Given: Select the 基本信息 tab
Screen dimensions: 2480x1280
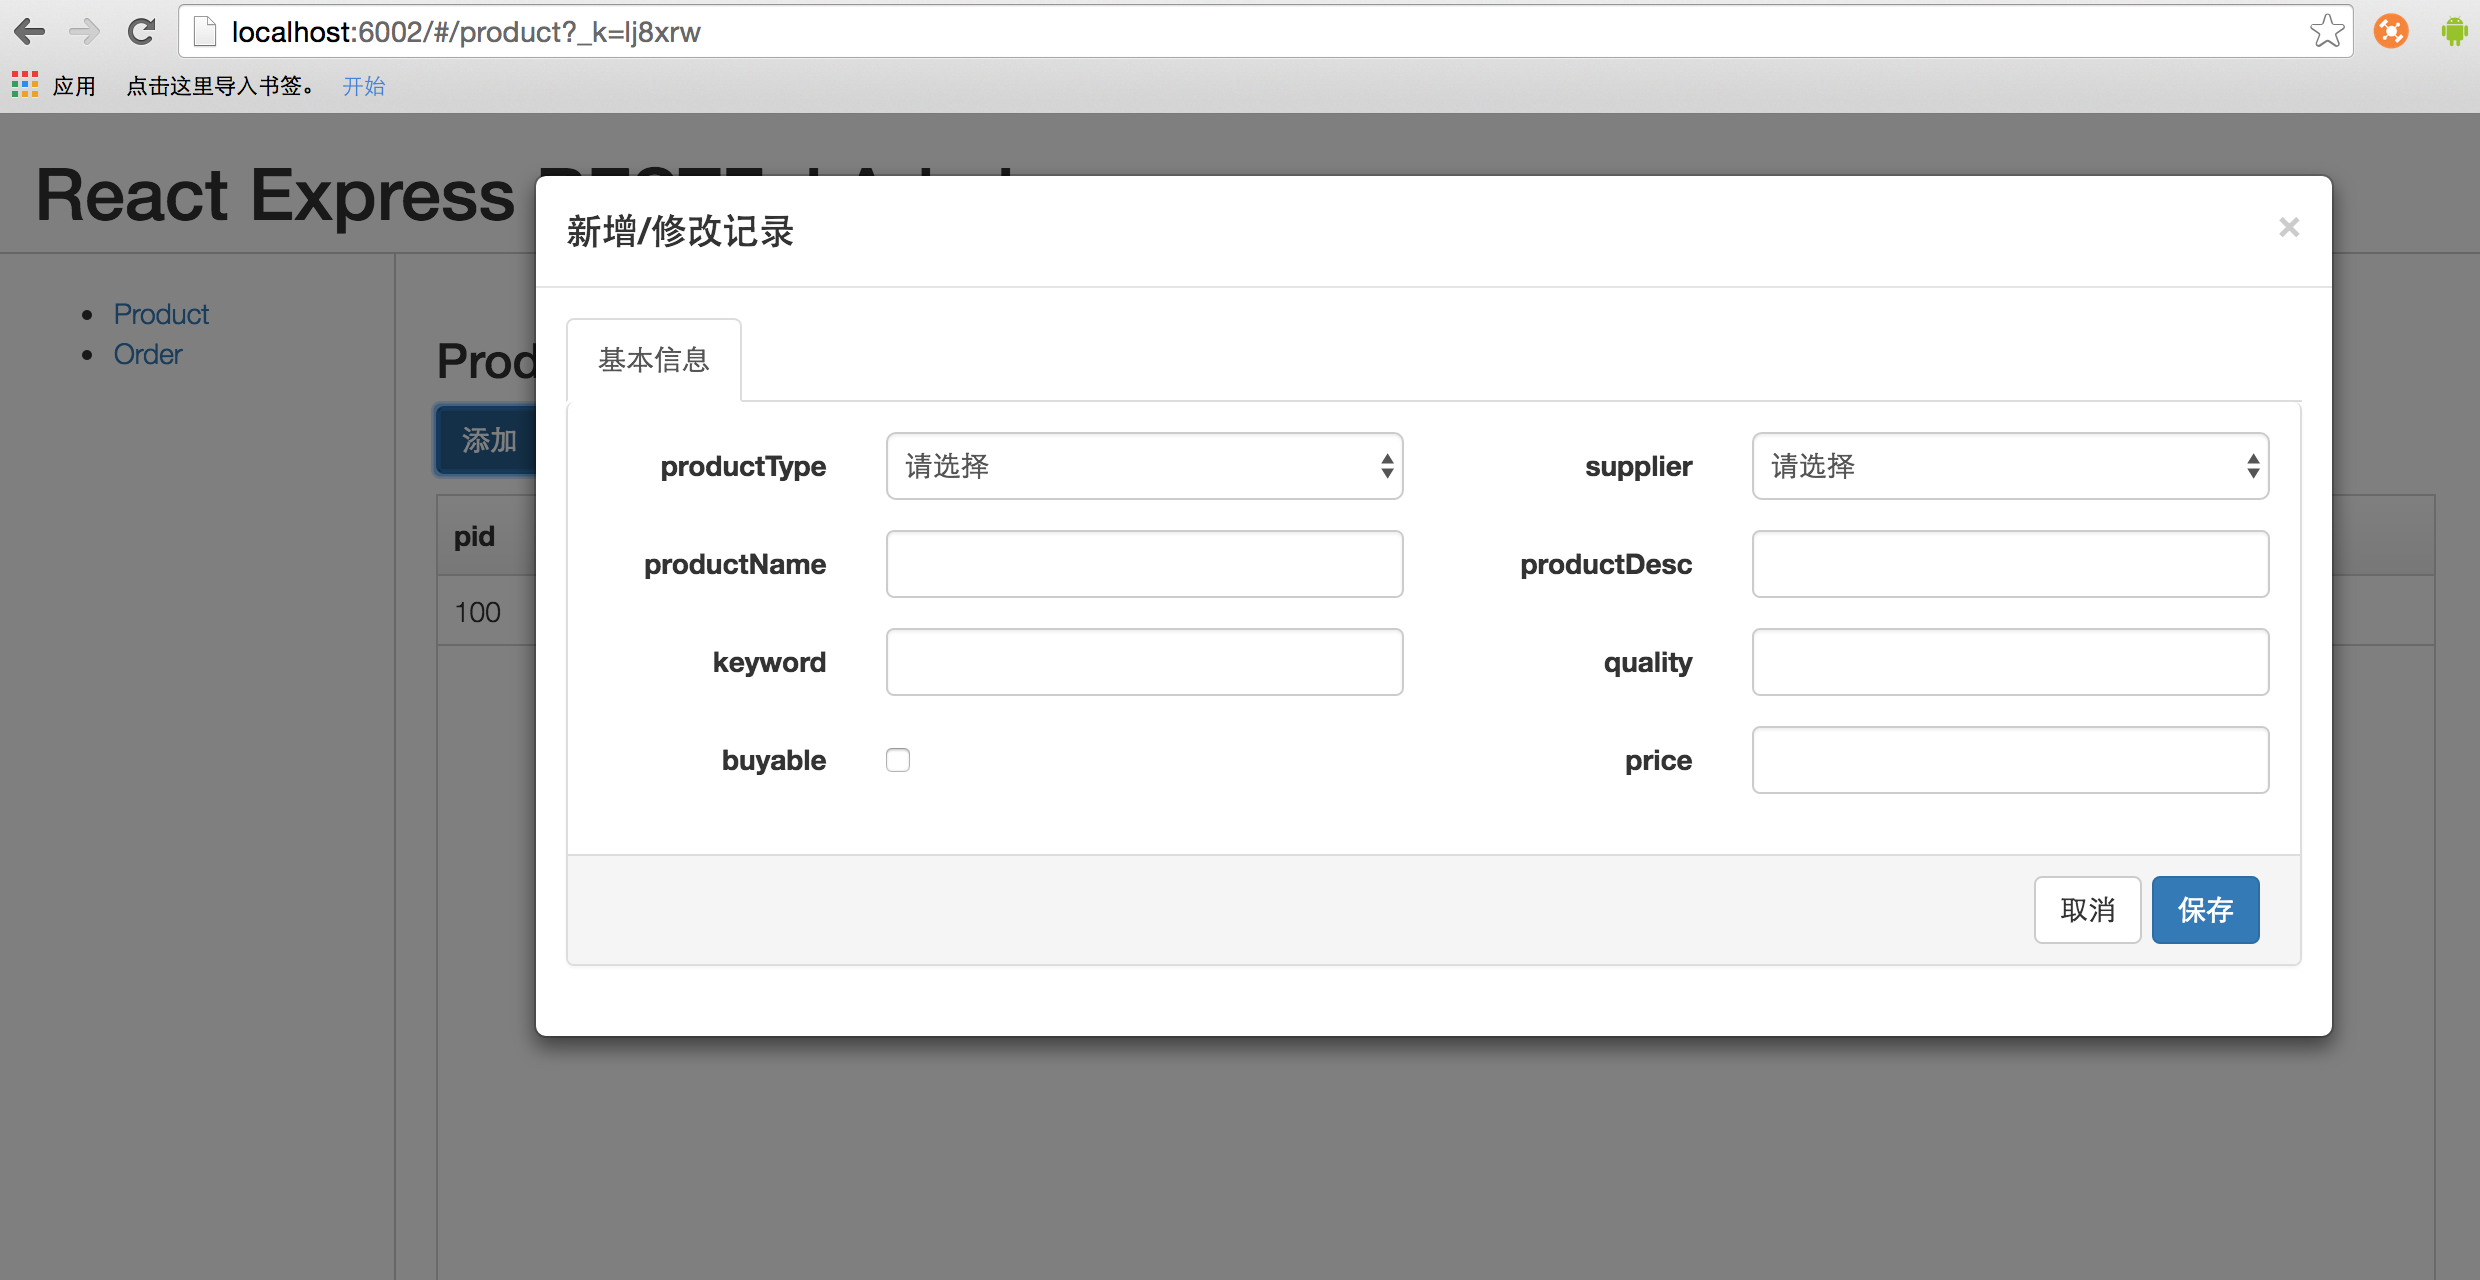Looking at the screenshot, I should pyautogui.click(x=654, y=360).
